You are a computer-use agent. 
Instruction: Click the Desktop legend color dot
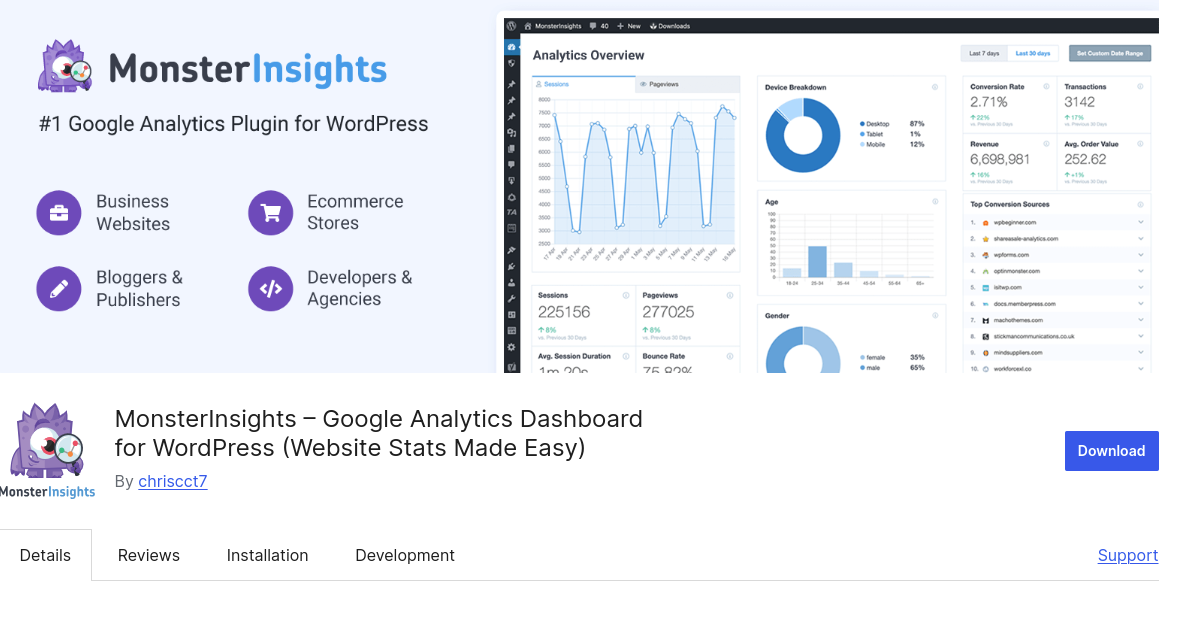(x=862, y=124)
